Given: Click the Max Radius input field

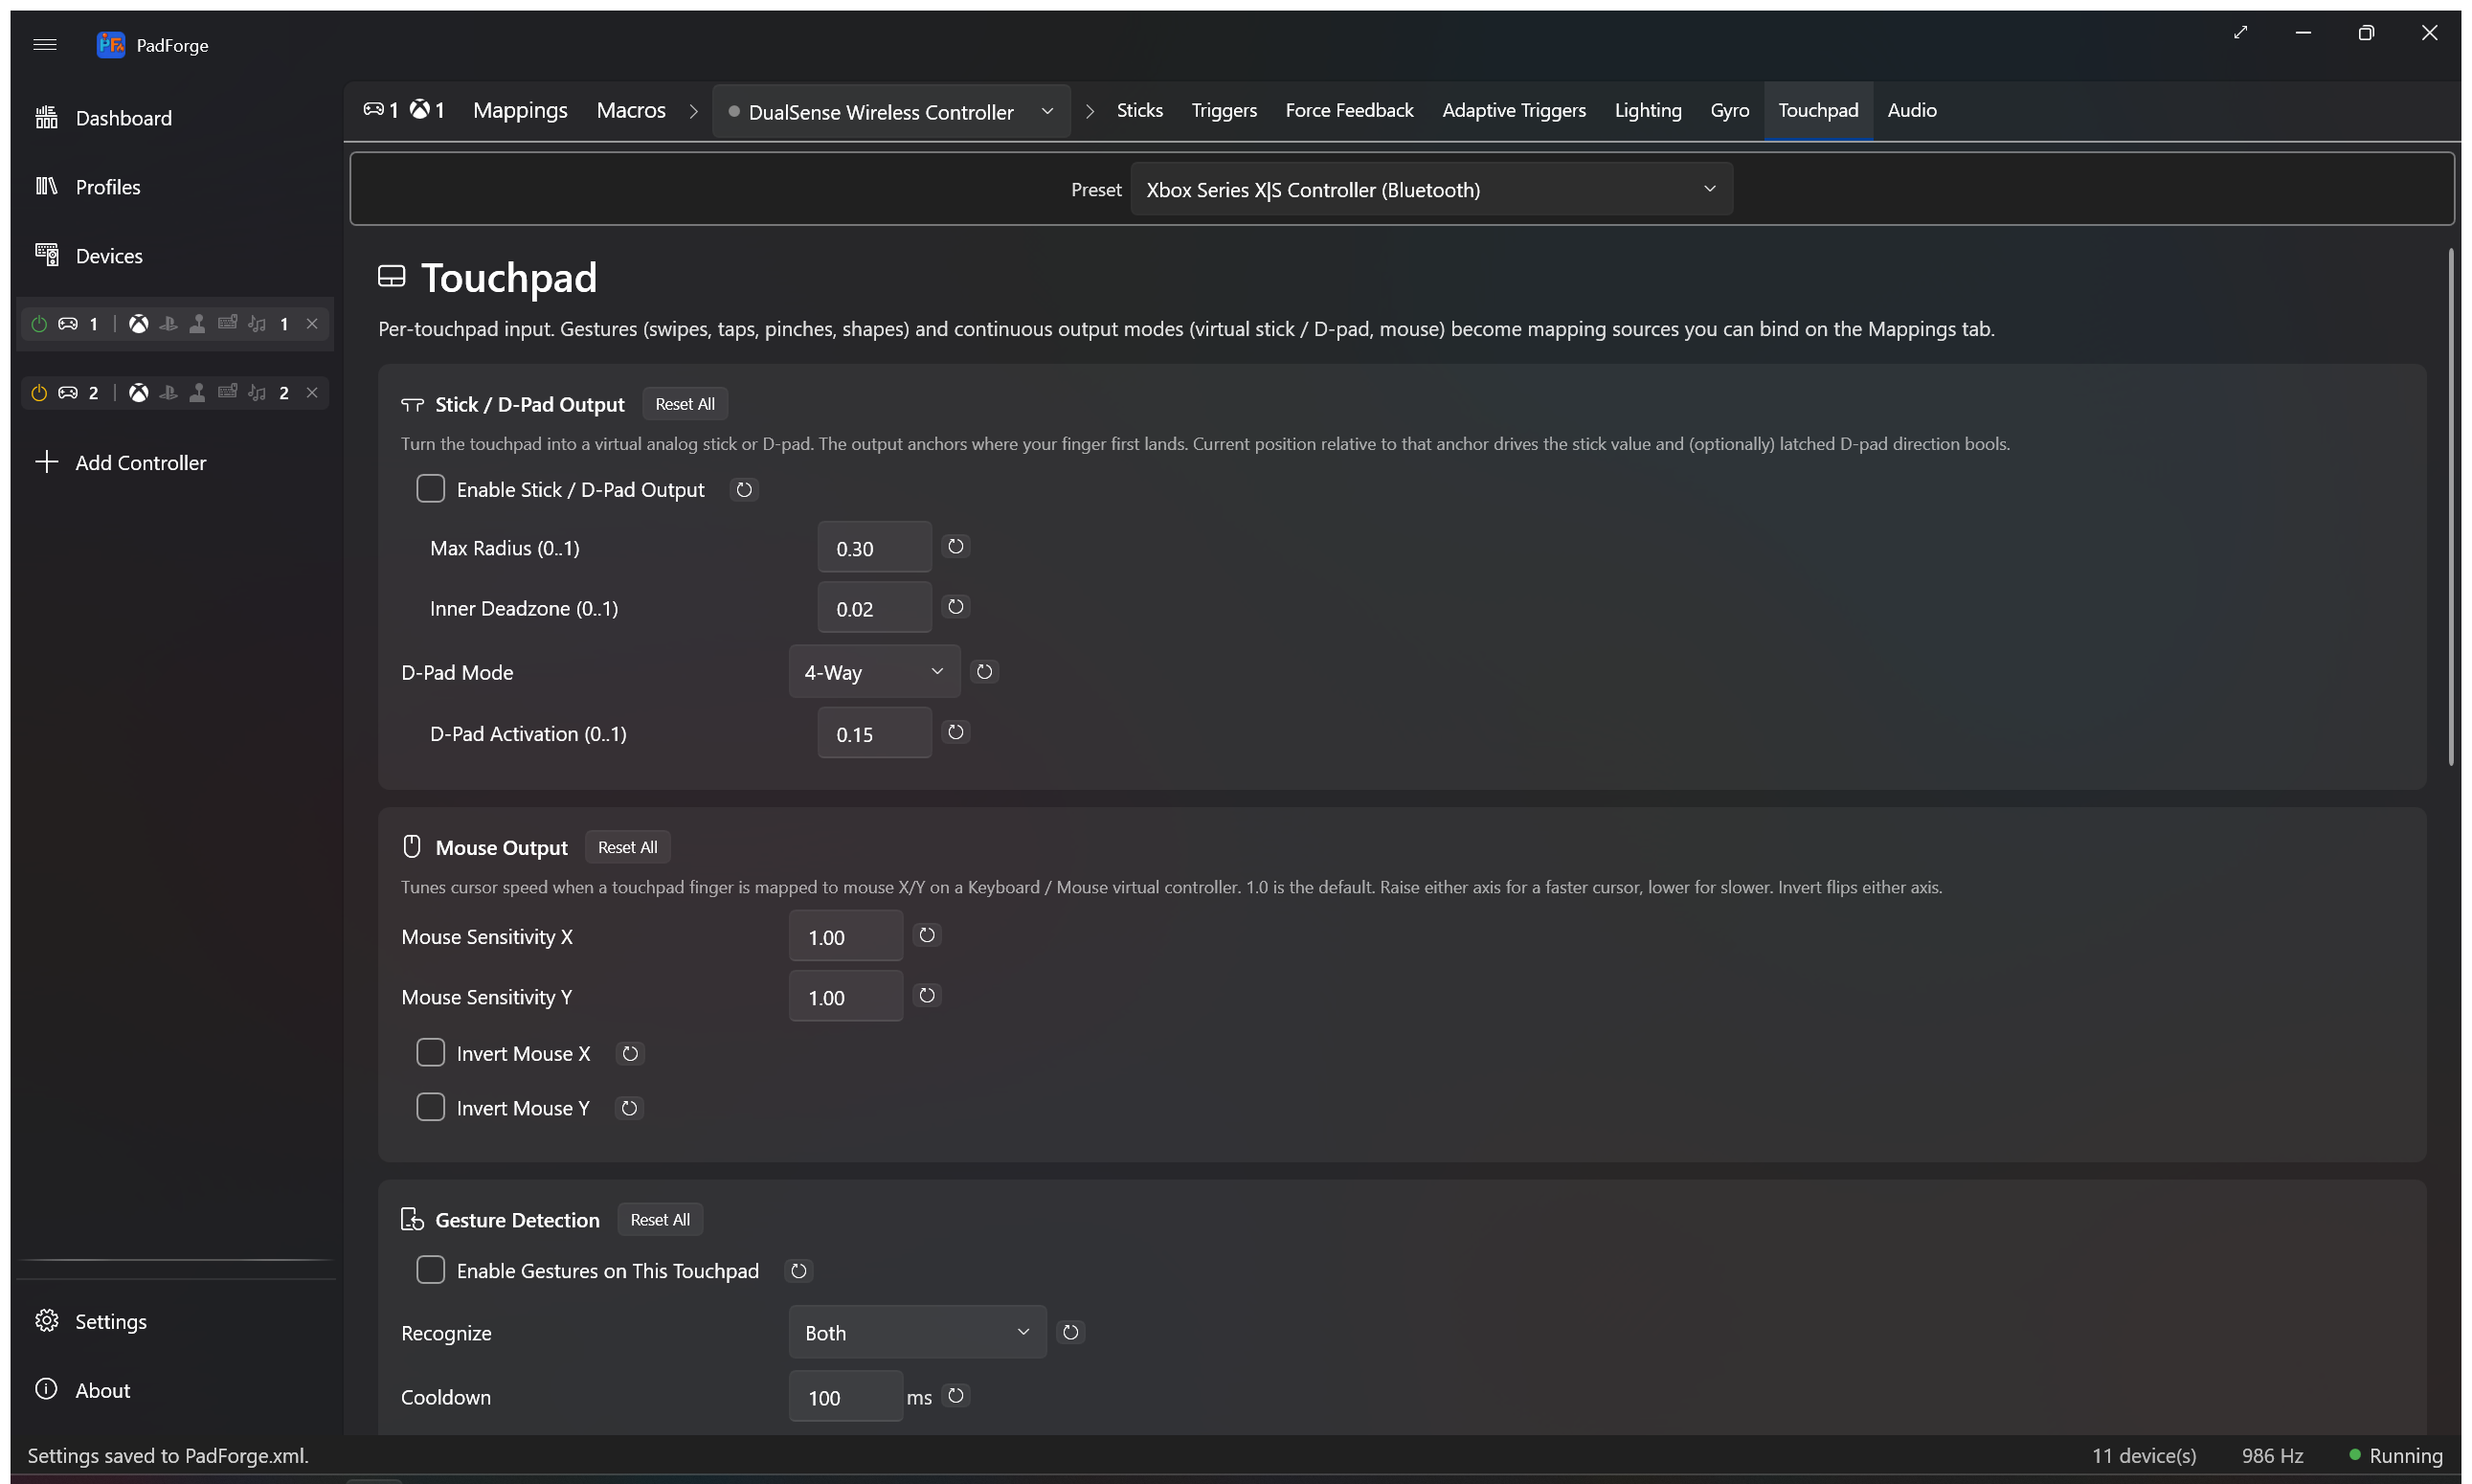Looking at the screenshot, I should click(x=875, y=548).
